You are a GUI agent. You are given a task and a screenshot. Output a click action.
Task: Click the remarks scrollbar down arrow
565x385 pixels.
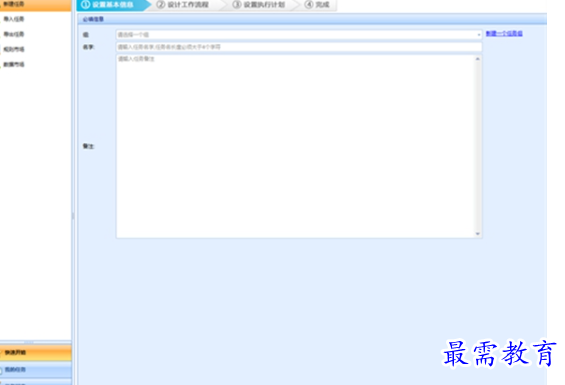pos(478,234)
